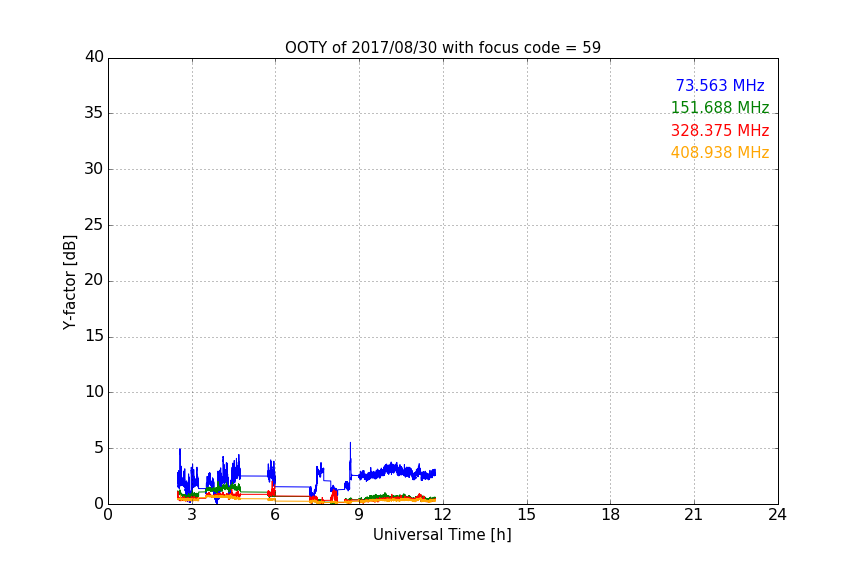
Task: Click the y-axis tick label 20
Action: [94, 280]
